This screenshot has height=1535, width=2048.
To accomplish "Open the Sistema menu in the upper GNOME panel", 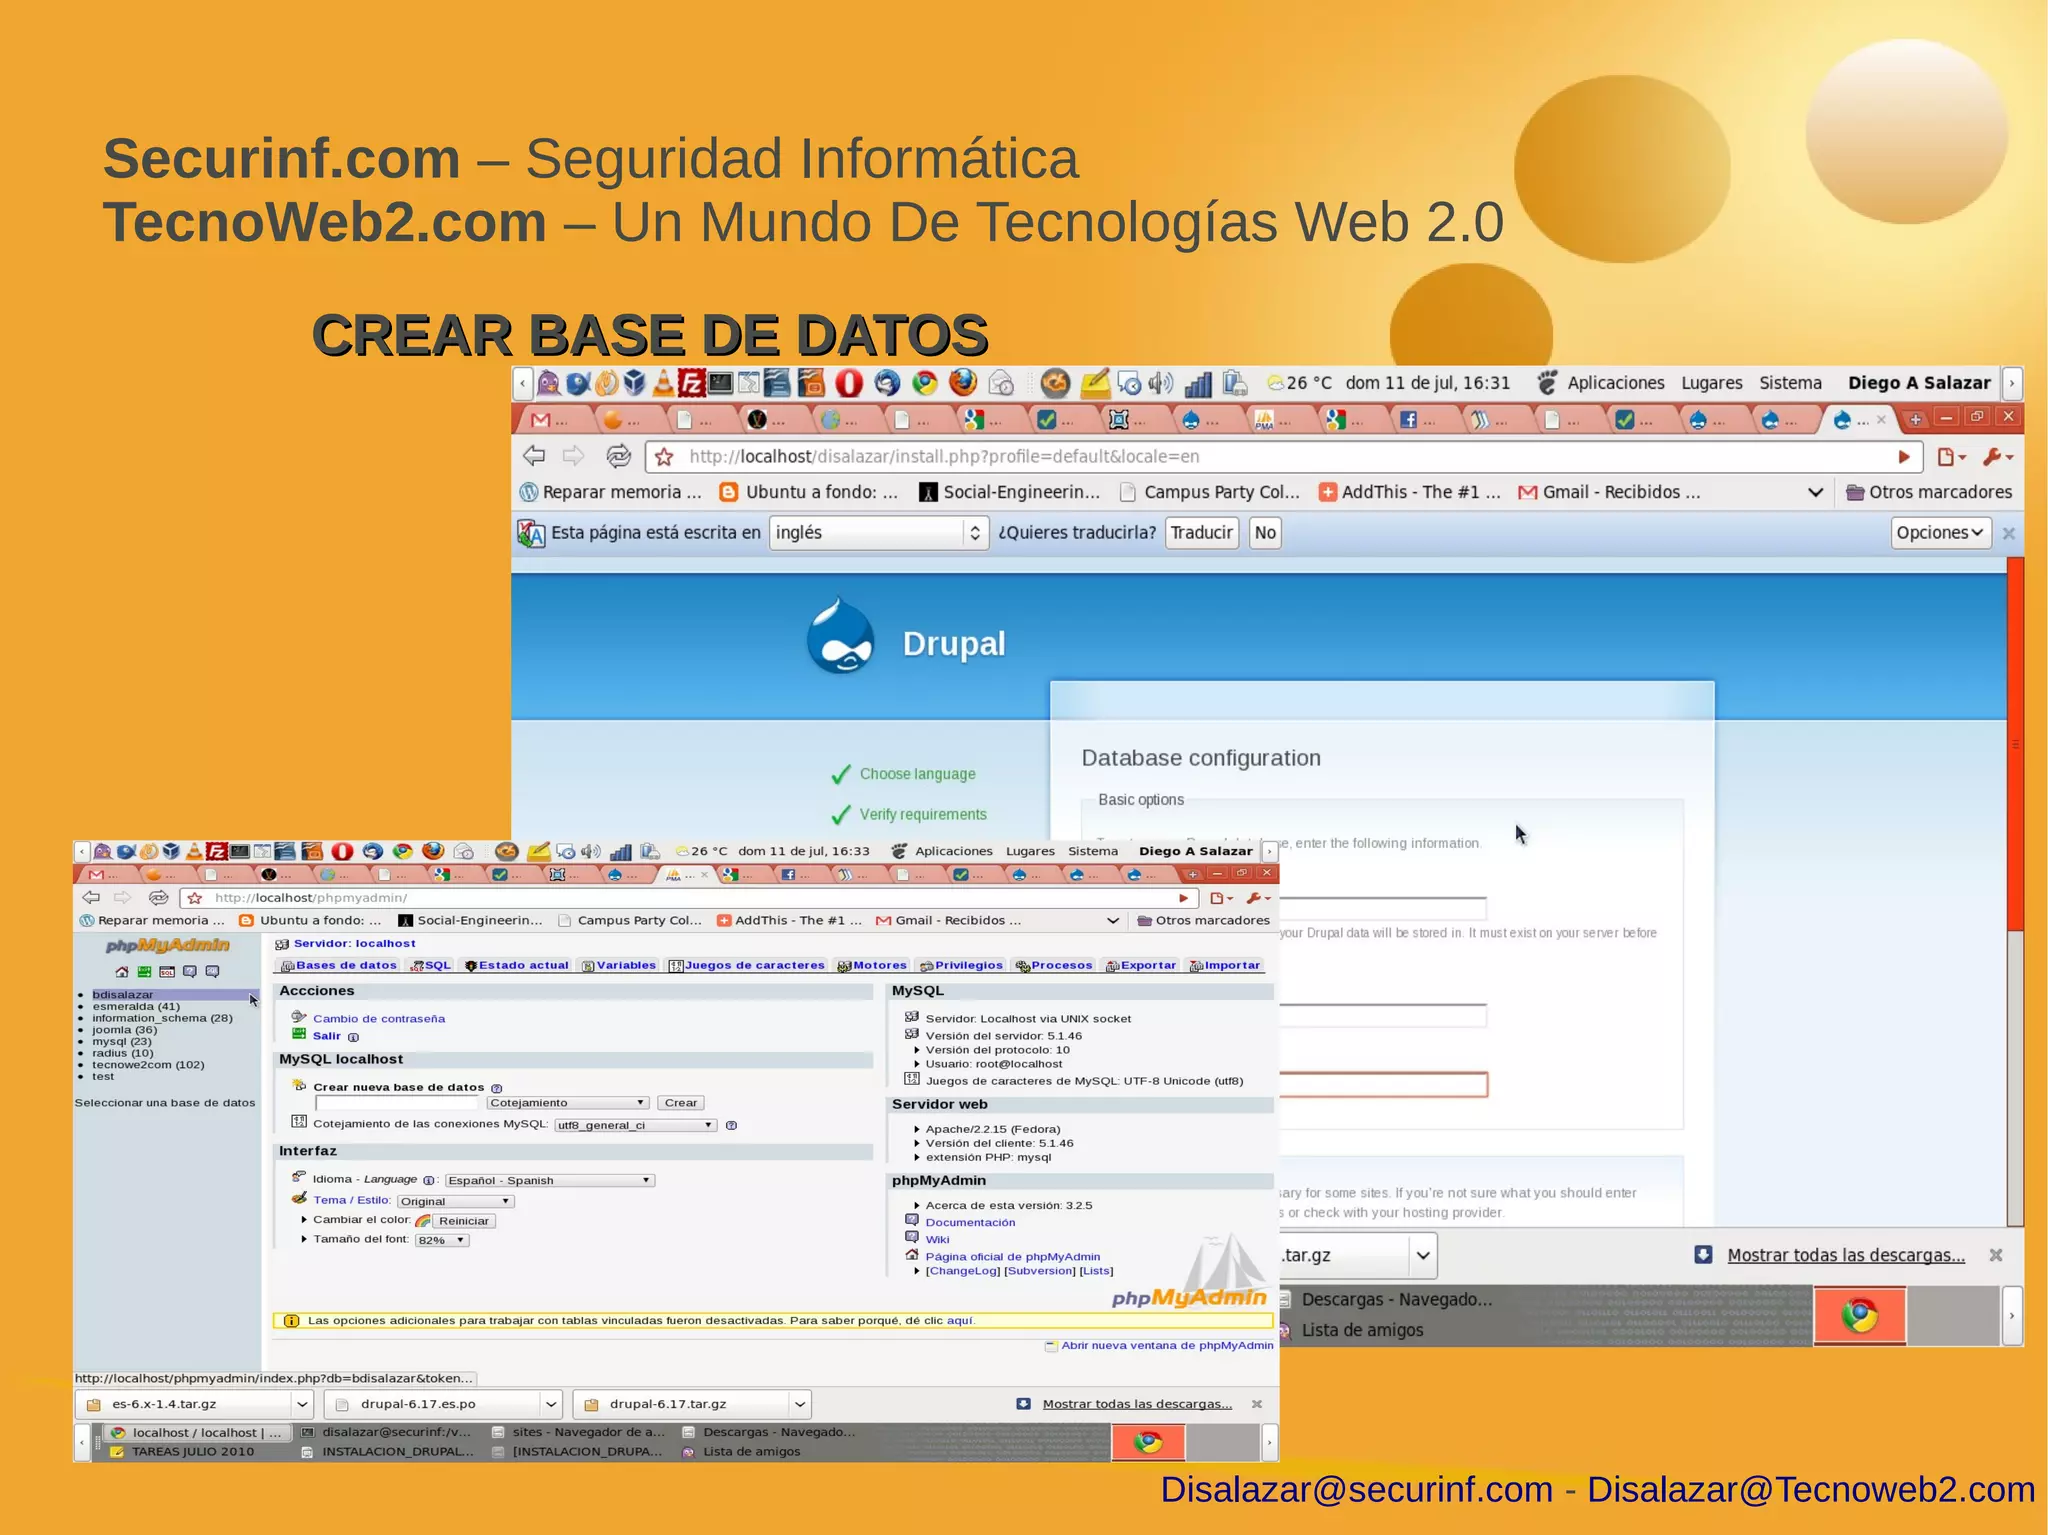I will pyautogui.click(x=1790, y=383).
